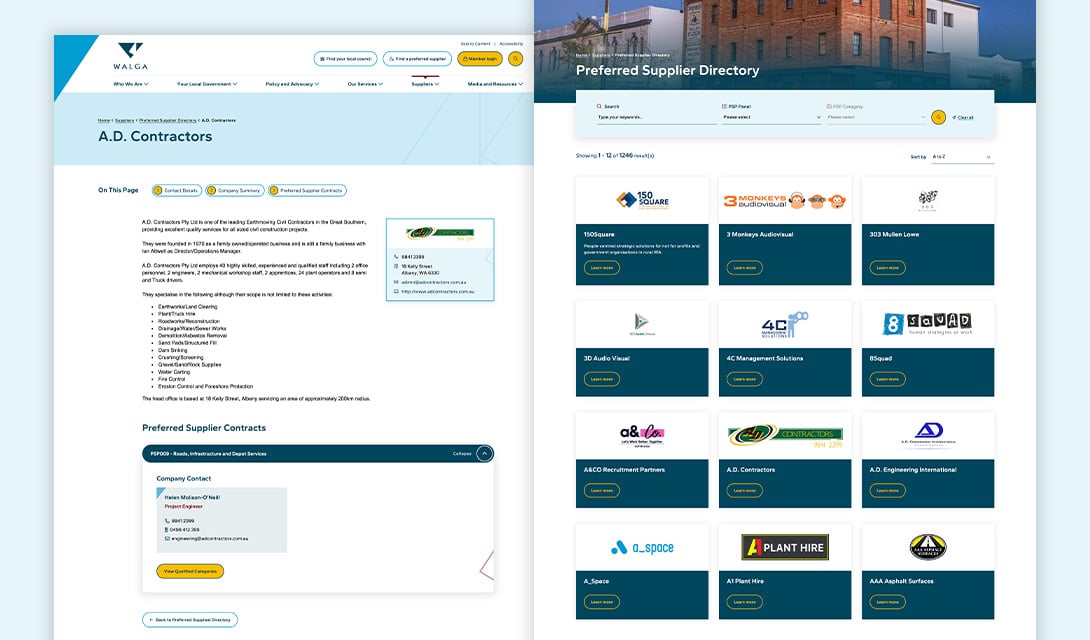
Task: Jump to Company Summary section
Action: pos(235,190)
